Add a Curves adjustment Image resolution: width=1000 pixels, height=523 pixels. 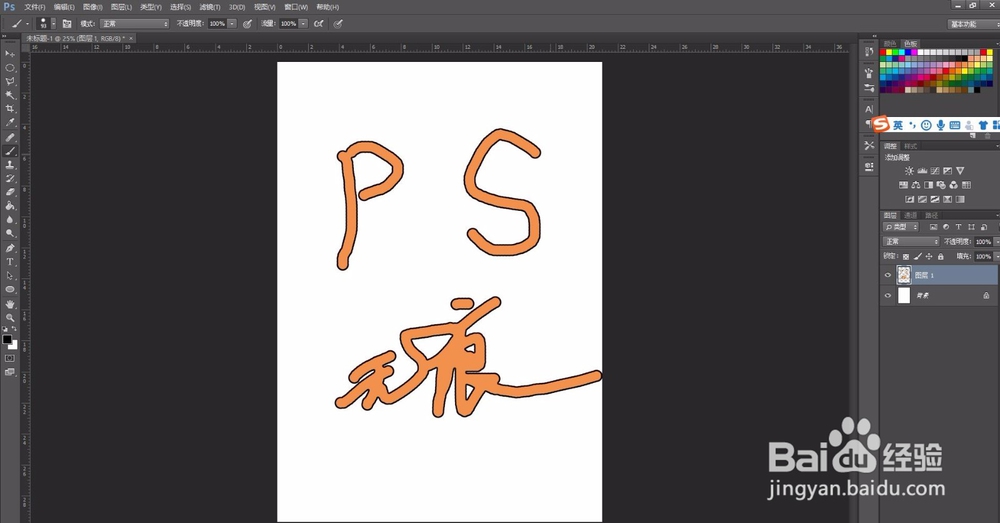point(935,171)
